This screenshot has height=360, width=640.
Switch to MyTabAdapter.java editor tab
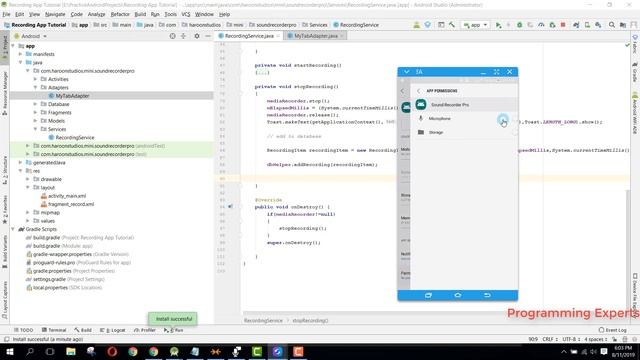[x=315, y=36]
